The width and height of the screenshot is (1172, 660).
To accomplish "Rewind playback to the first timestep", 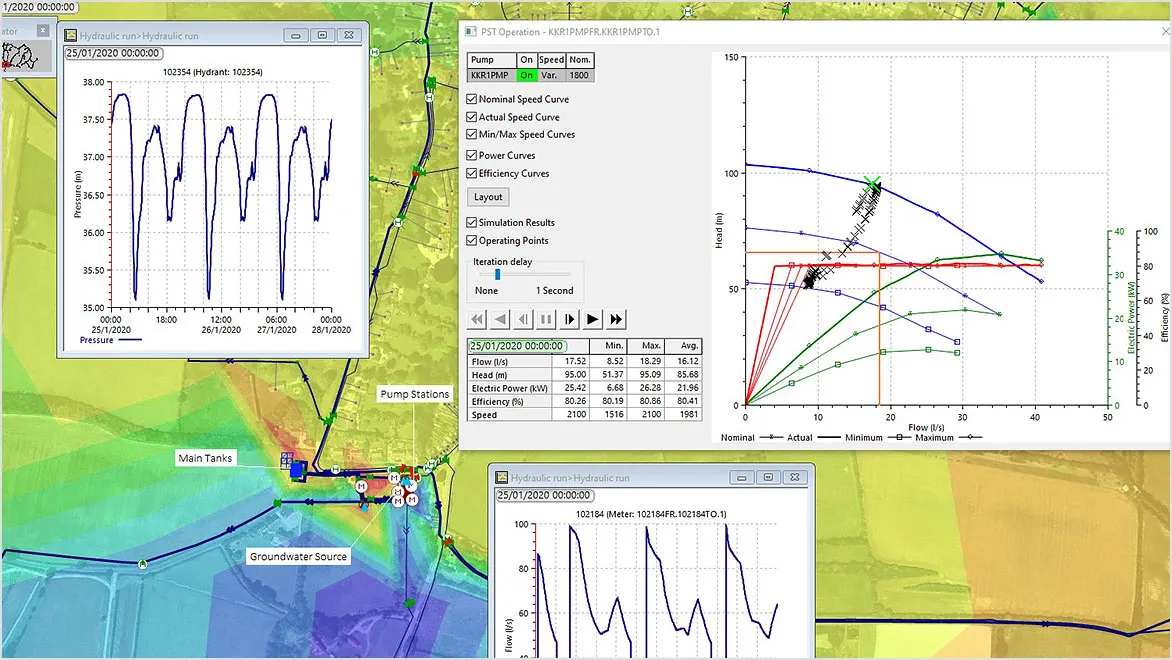I will pos(477,319).
